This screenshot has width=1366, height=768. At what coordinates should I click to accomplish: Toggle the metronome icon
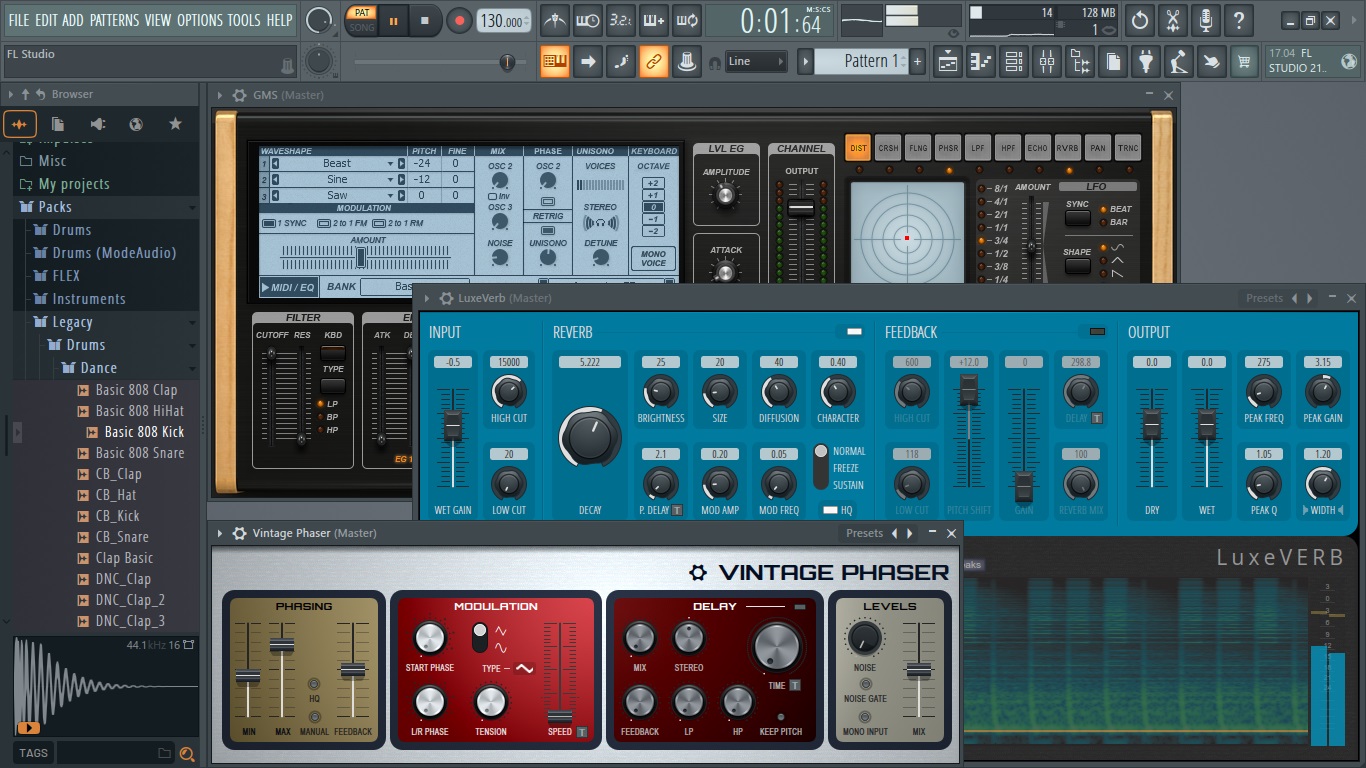[x=553, y=20]
